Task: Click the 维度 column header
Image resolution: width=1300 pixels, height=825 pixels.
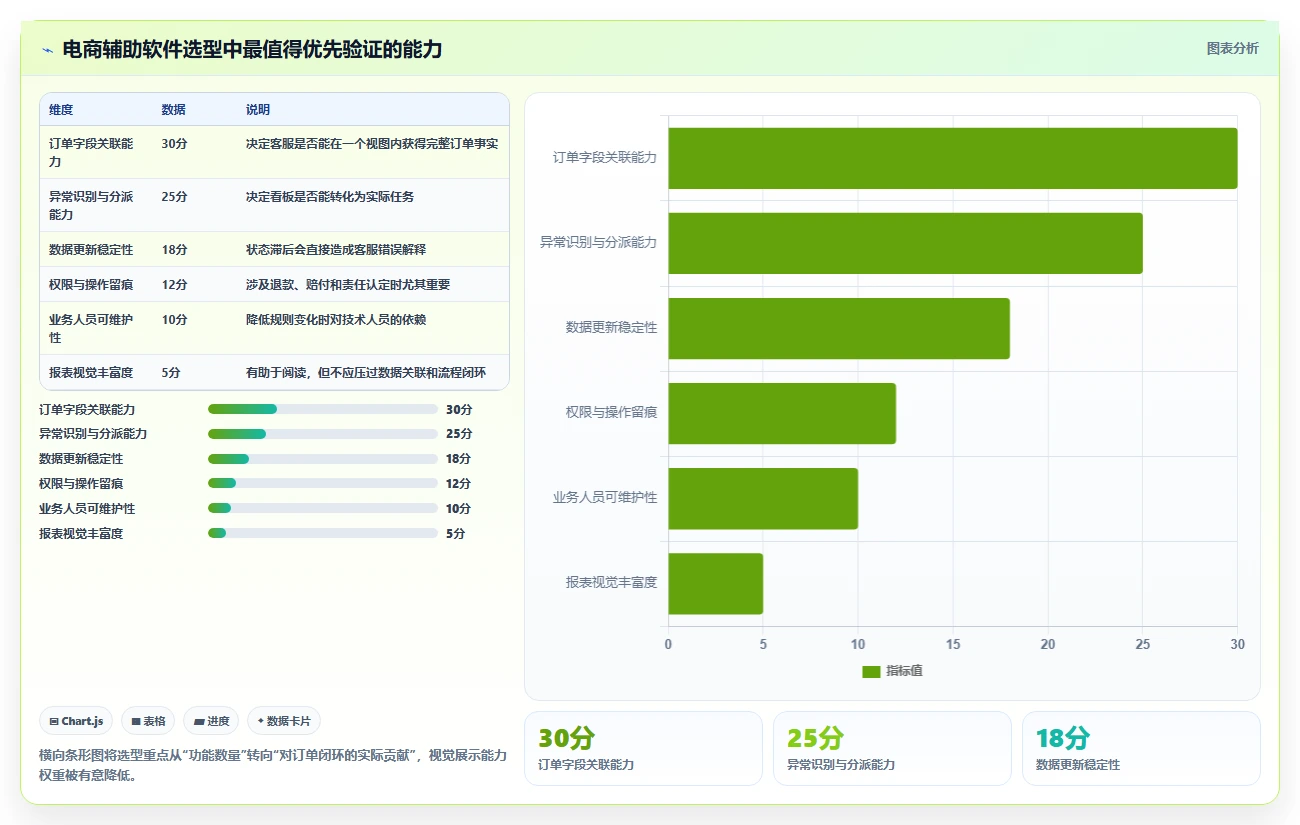Action: pyautogui.click(x=61, y=109)
